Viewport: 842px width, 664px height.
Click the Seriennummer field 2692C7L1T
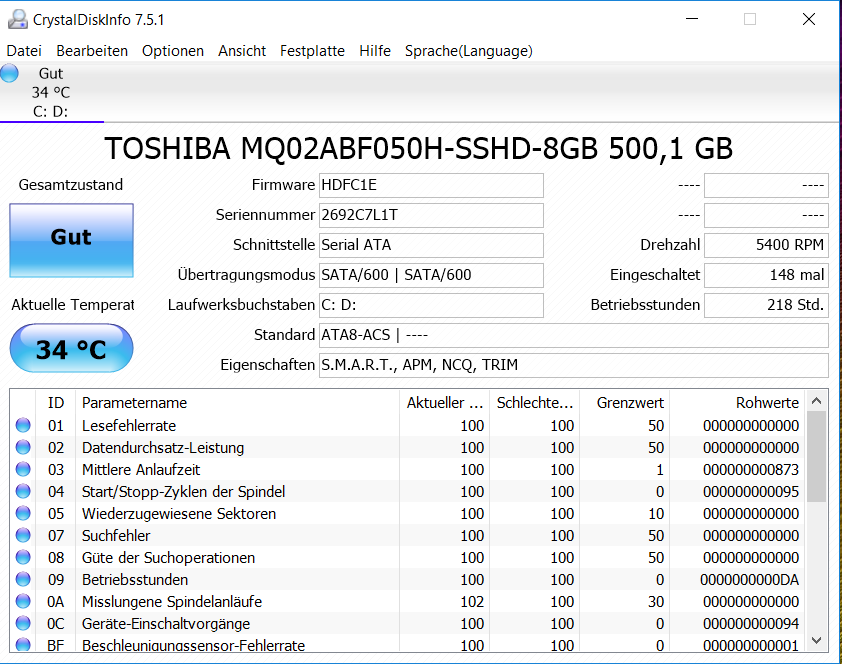click(x=431, y=215)
